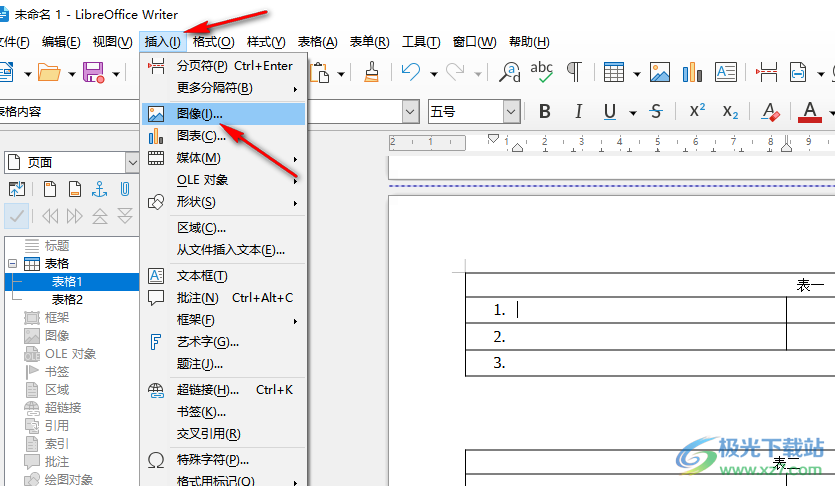
Task: Click the paragraph style 表格内容 field
Action: click(x=69, y=112)
